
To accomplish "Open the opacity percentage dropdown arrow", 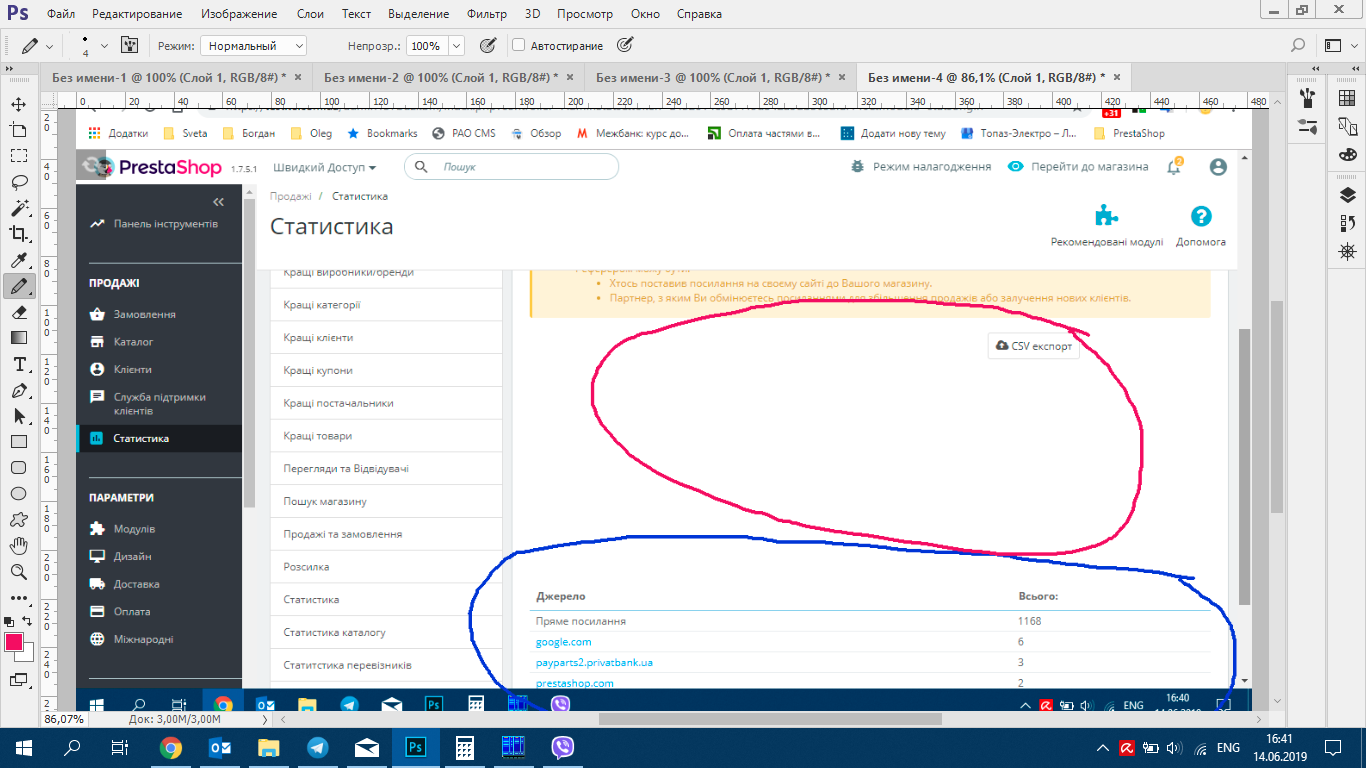I will 457,46.
